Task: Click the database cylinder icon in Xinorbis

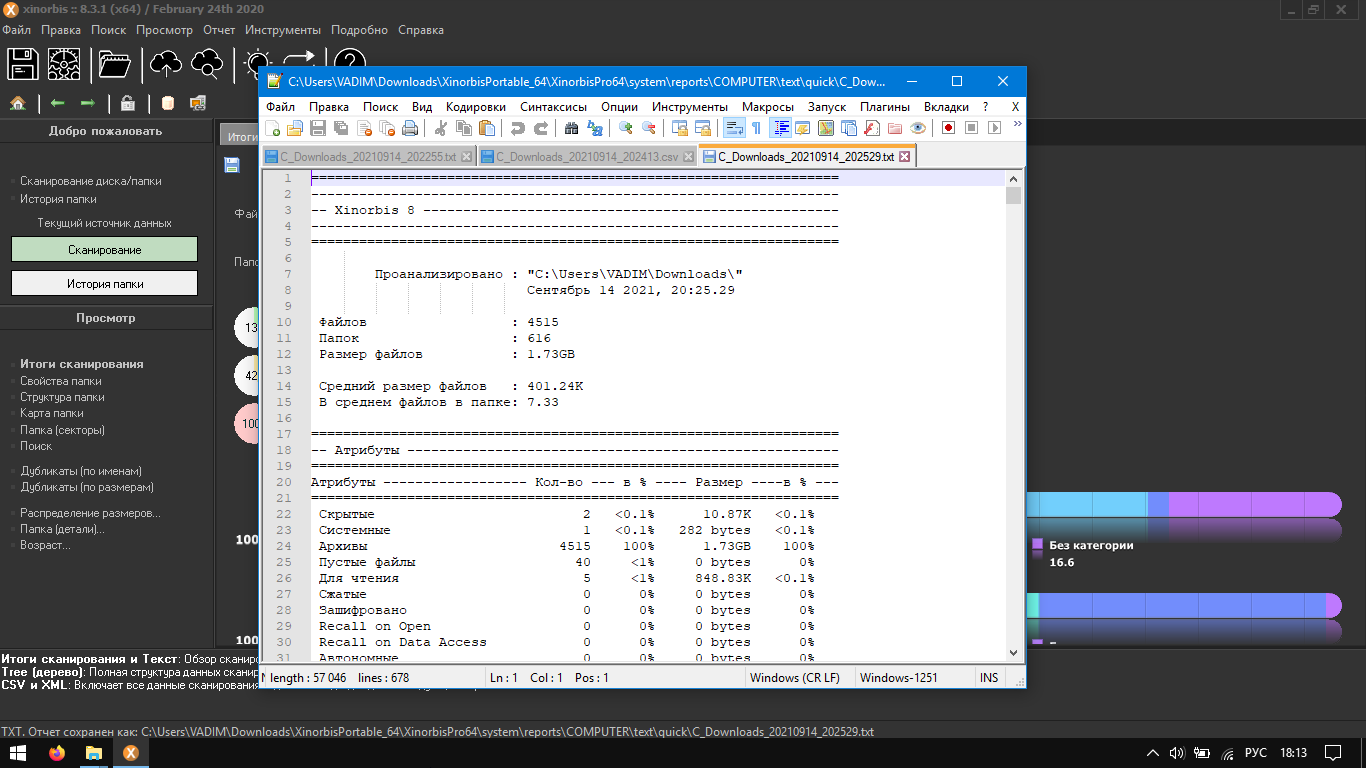Action: pos(168,102)
